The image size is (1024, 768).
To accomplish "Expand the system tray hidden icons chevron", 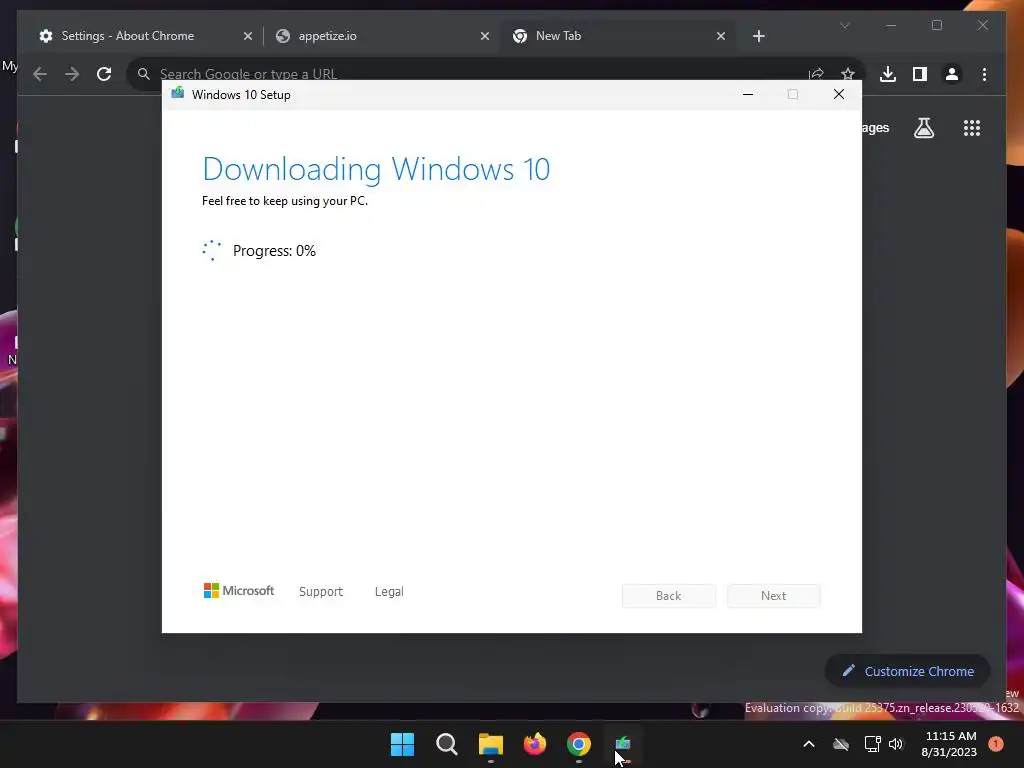I will point(808,744).
